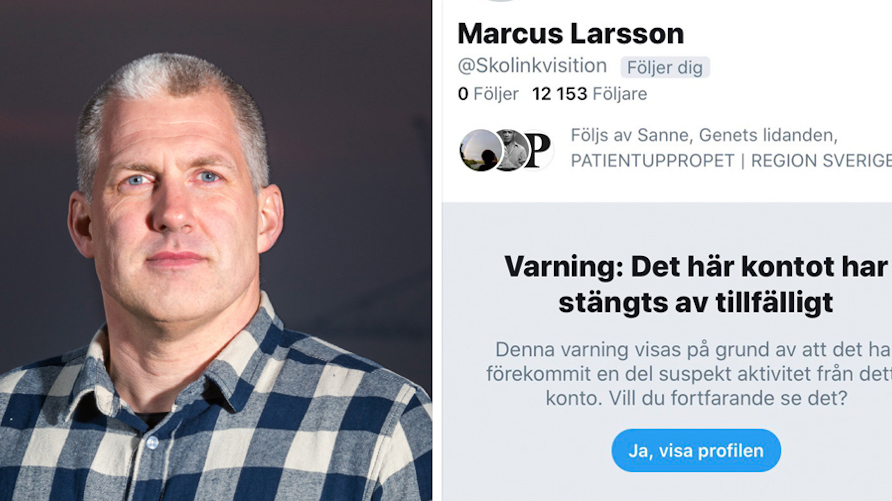Image resolution: width=892 pixels, height=501 pixels.
Task: Click the rainbow landscape follower avatar
Action: [x=480, y=150]
